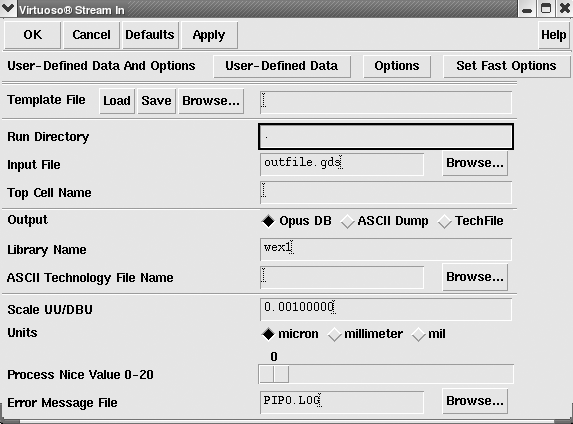Browse for the input GDS file
573x424 pixels.
coord(475,163)
